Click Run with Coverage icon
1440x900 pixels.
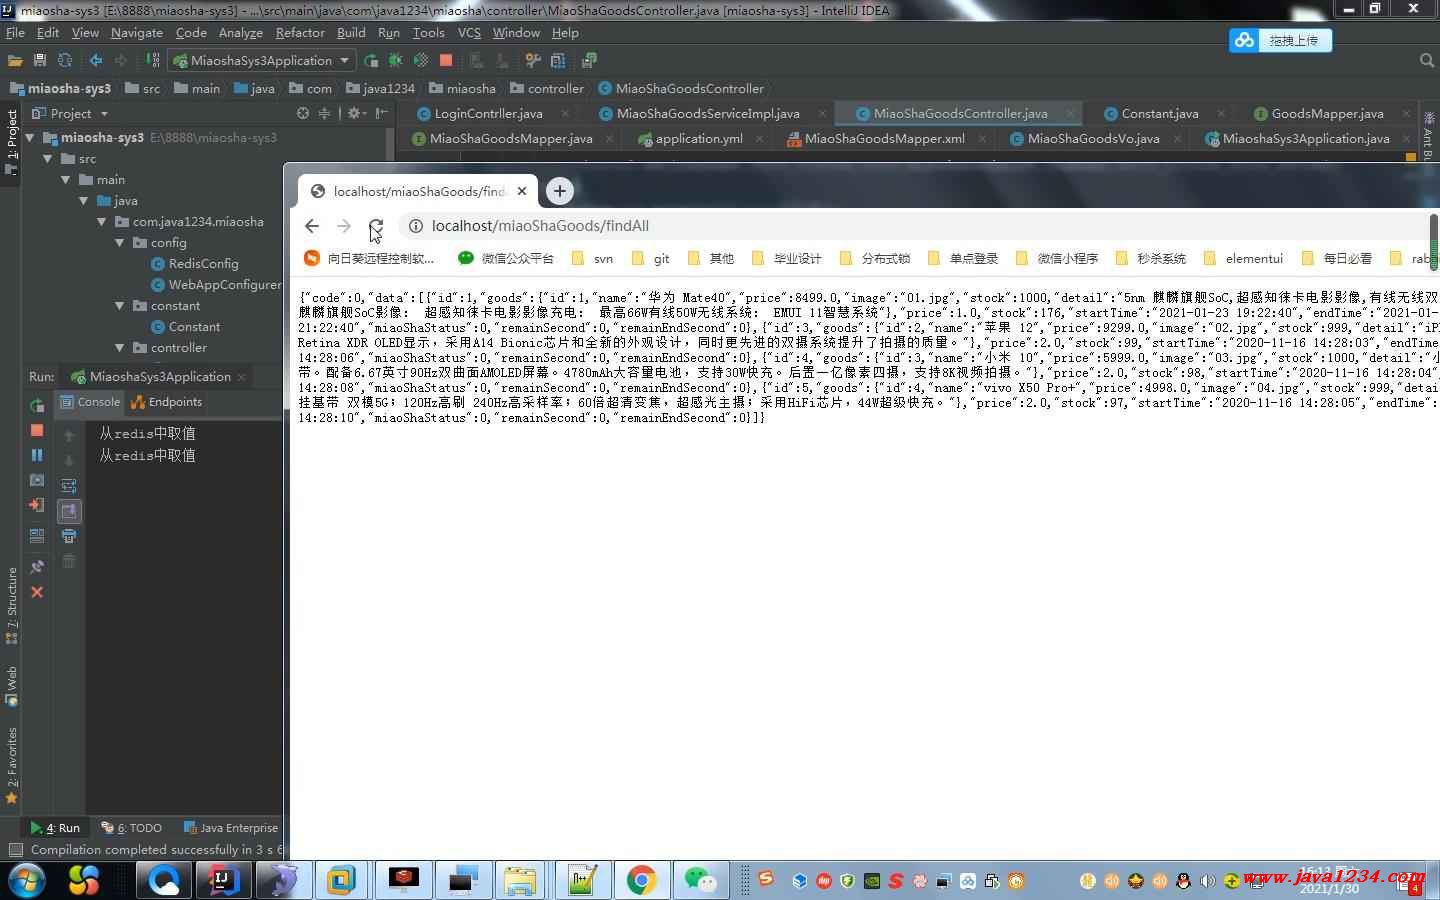tap(421, 60)
